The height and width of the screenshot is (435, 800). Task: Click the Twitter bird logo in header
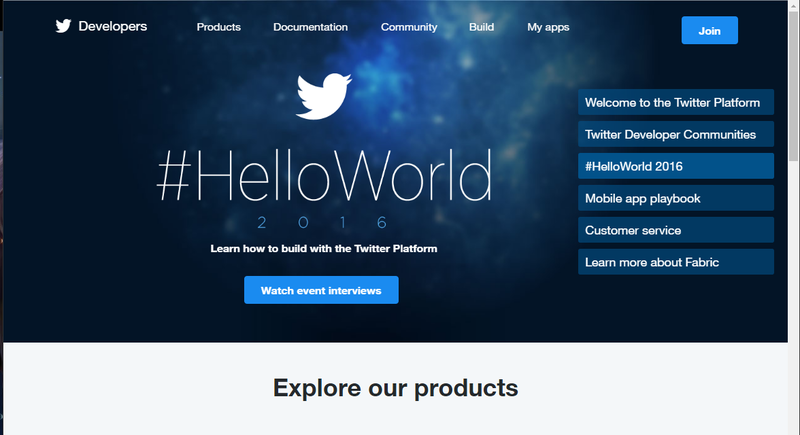63,26
